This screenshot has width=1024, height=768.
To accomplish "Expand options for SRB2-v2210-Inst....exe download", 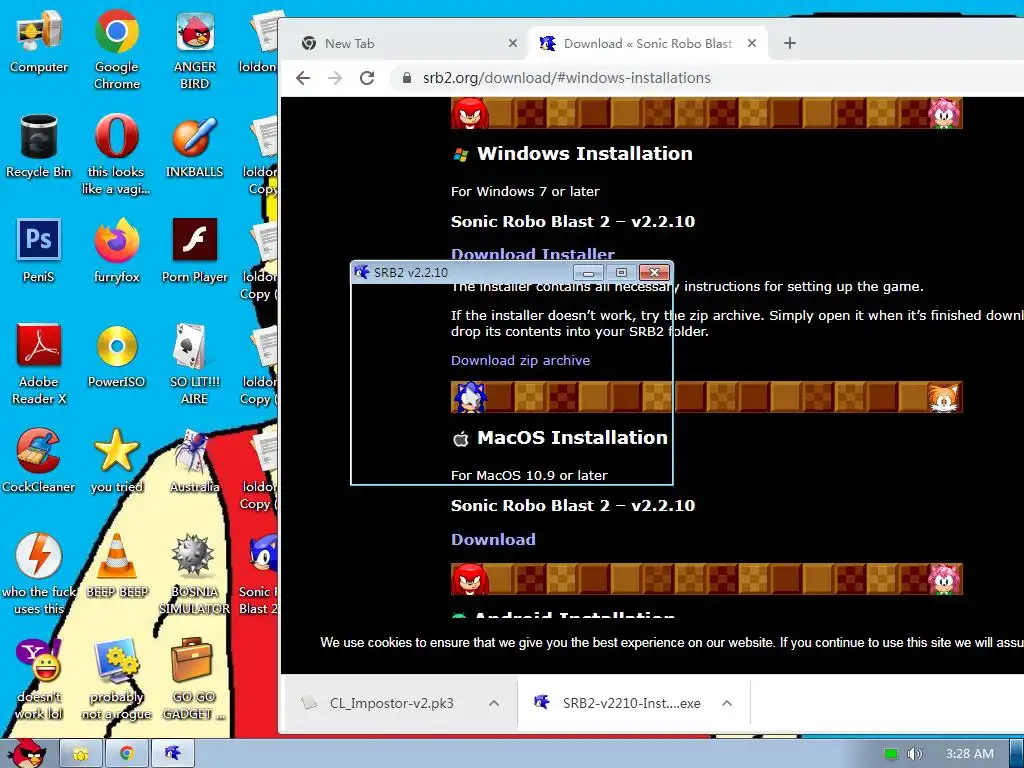I will 727,703.
